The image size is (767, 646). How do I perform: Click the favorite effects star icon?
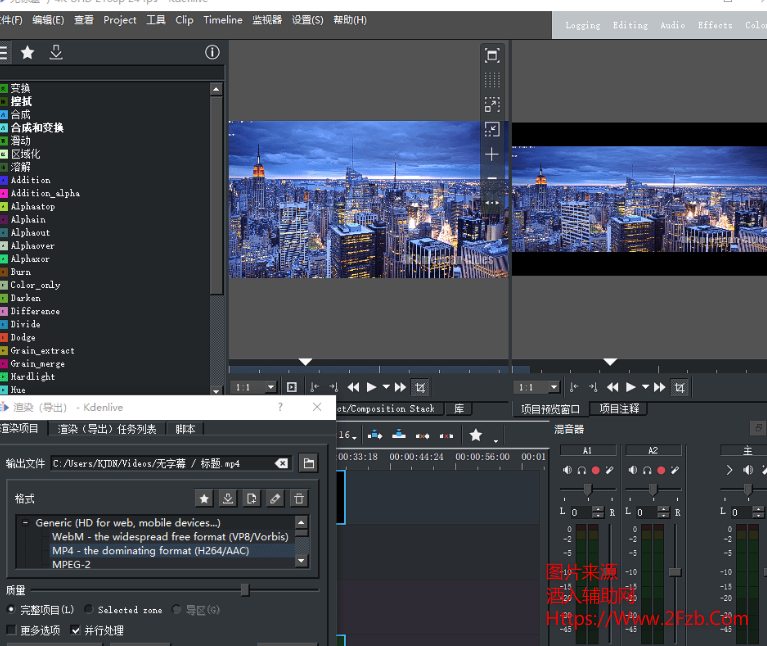27,53
